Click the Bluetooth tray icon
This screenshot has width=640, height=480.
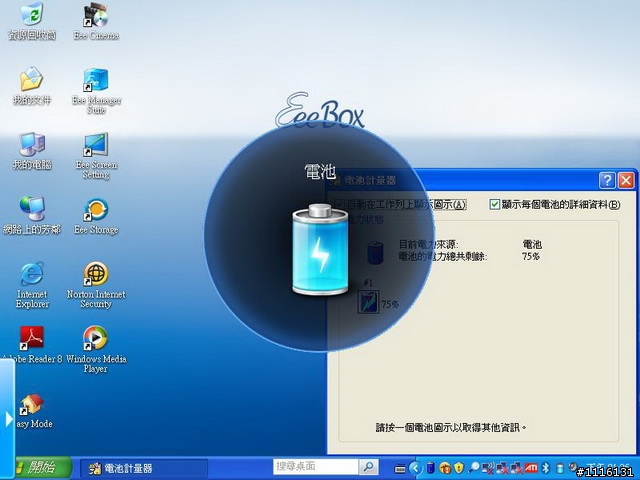pyautogui.click(x=546, y=468)
